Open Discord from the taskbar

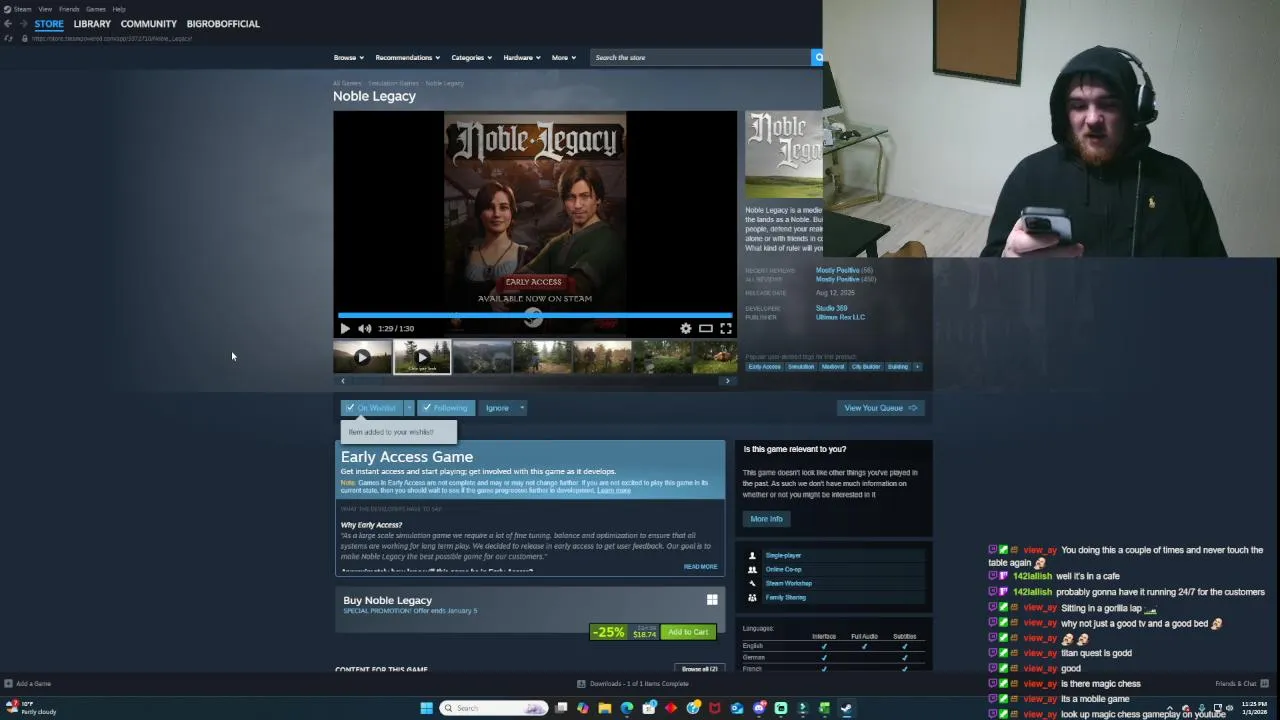tap(759, 708)
